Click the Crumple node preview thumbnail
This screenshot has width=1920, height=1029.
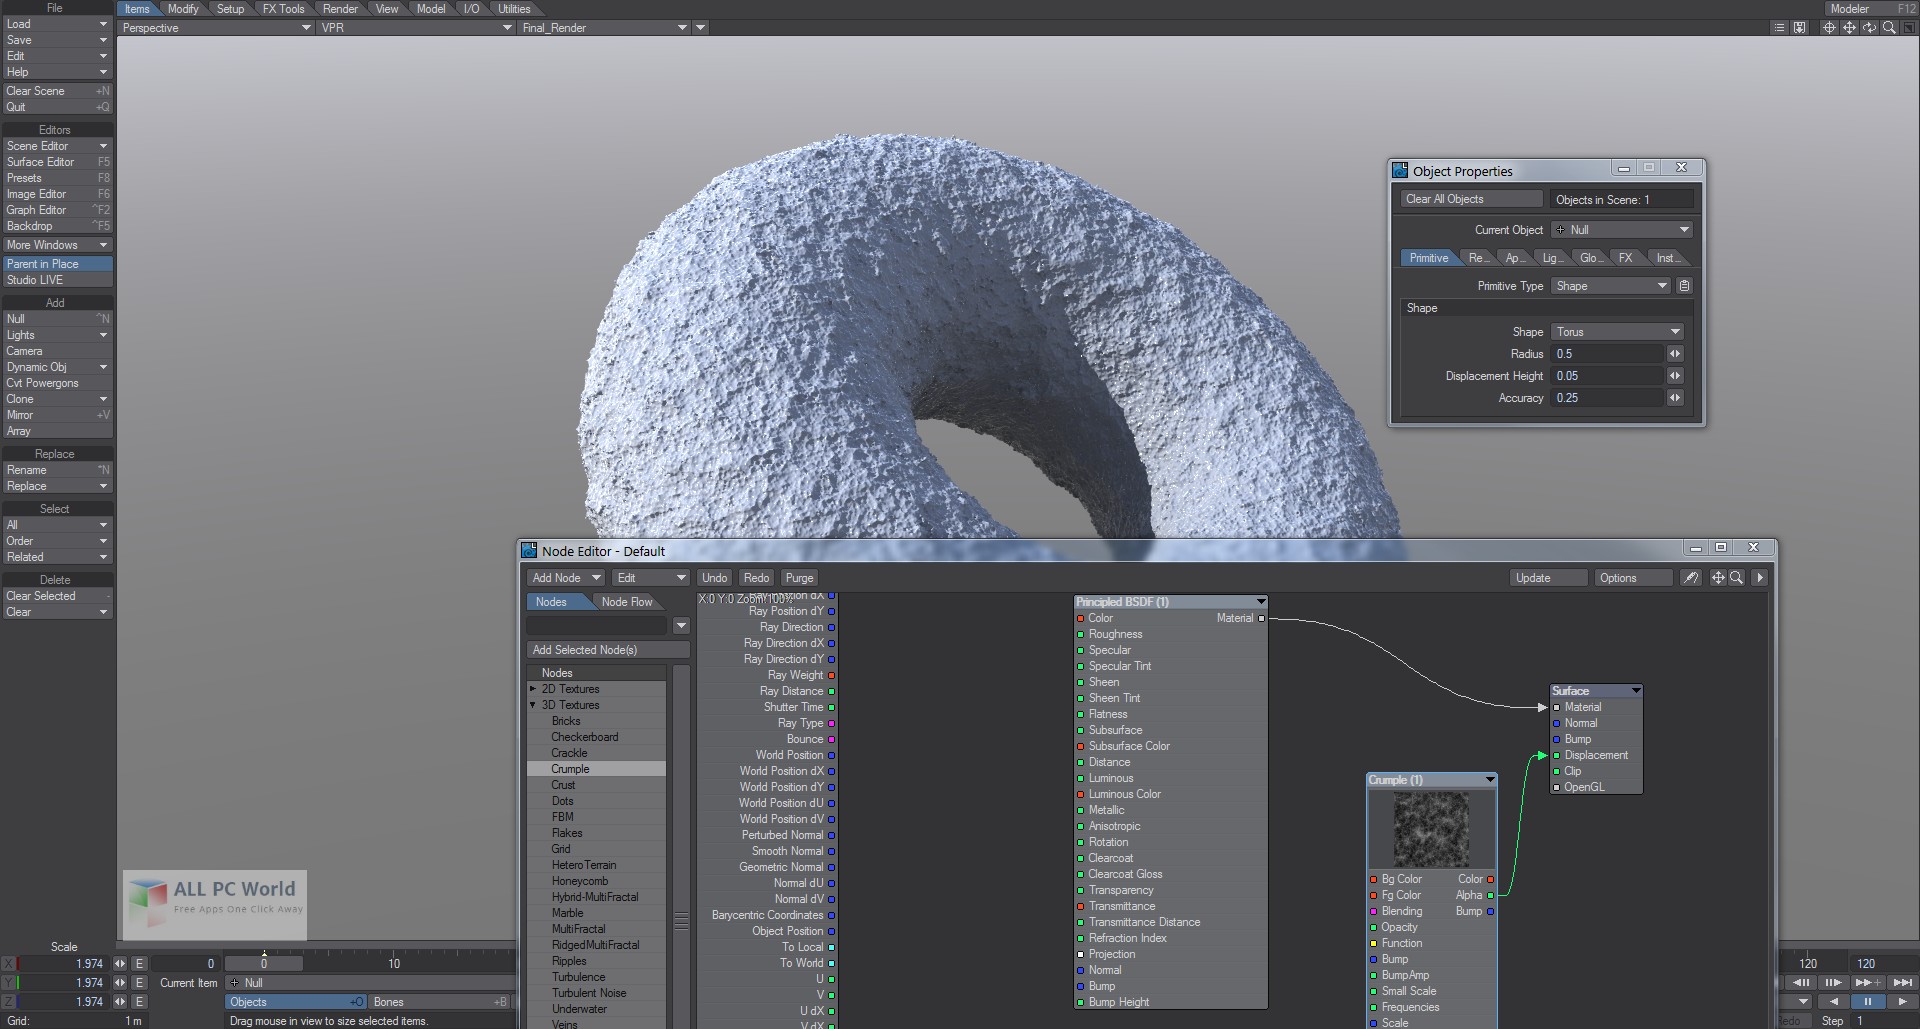[x=1431, y=829]
